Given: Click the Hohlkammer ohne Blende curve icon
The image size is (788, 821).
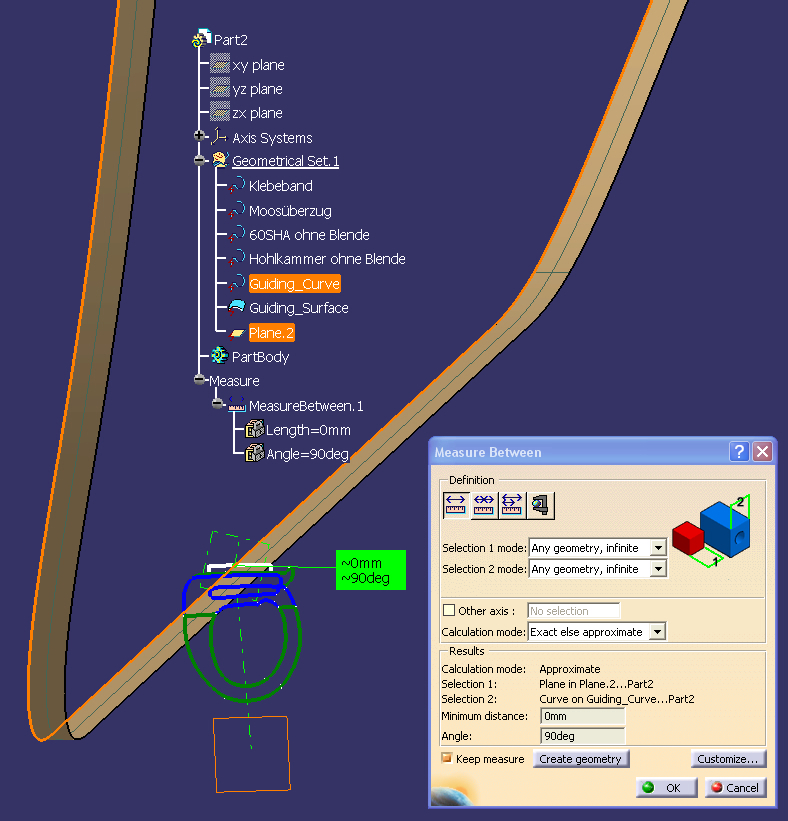Looking at the screenshot, I should click(x=237, y=258).
